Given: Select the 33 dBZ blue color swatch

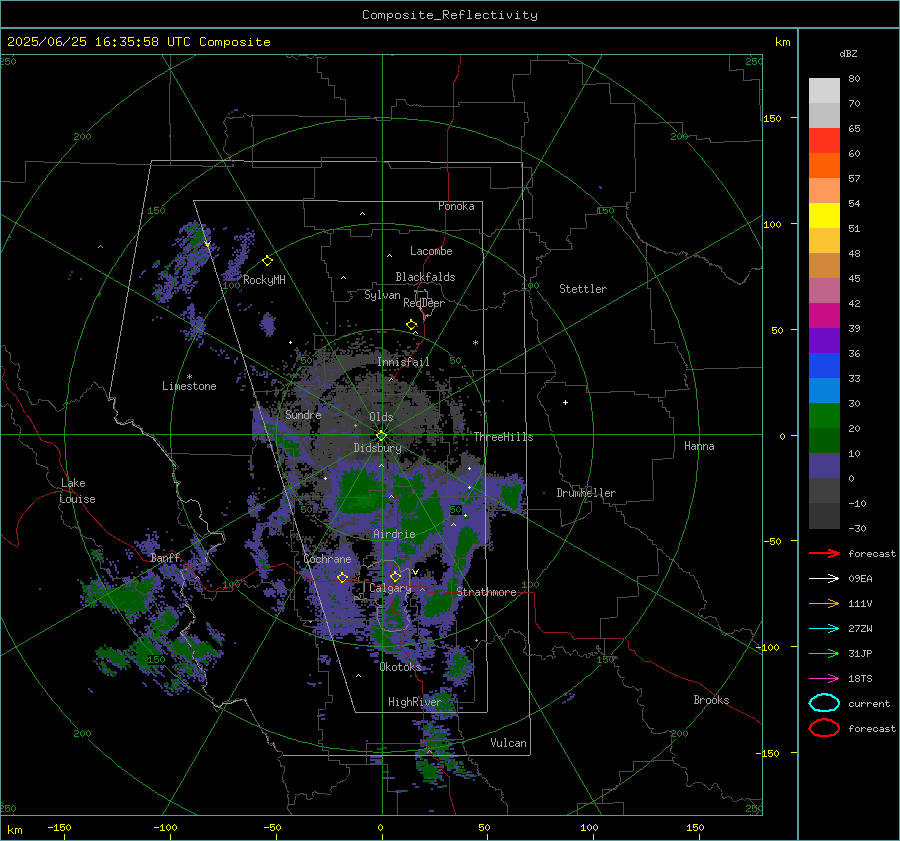Looking at the screenshot, I should click(824, 365).
